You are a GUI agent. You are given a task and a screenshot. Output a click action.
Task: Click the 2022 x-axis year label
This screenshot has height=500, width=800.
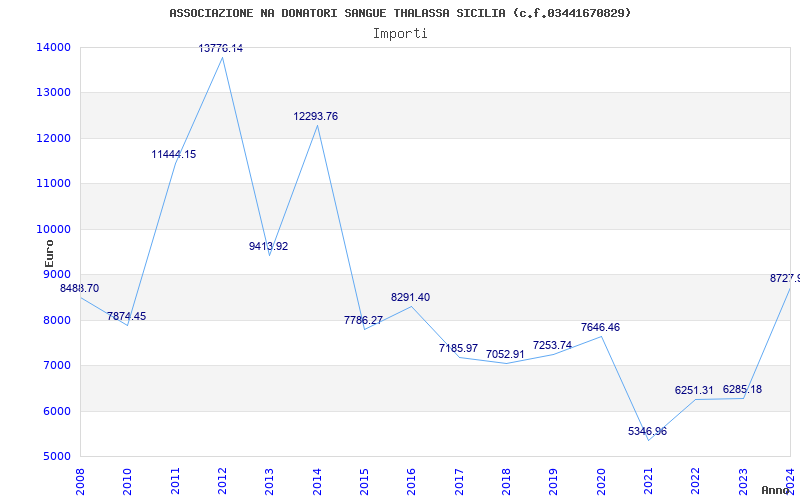pos(696,481)
